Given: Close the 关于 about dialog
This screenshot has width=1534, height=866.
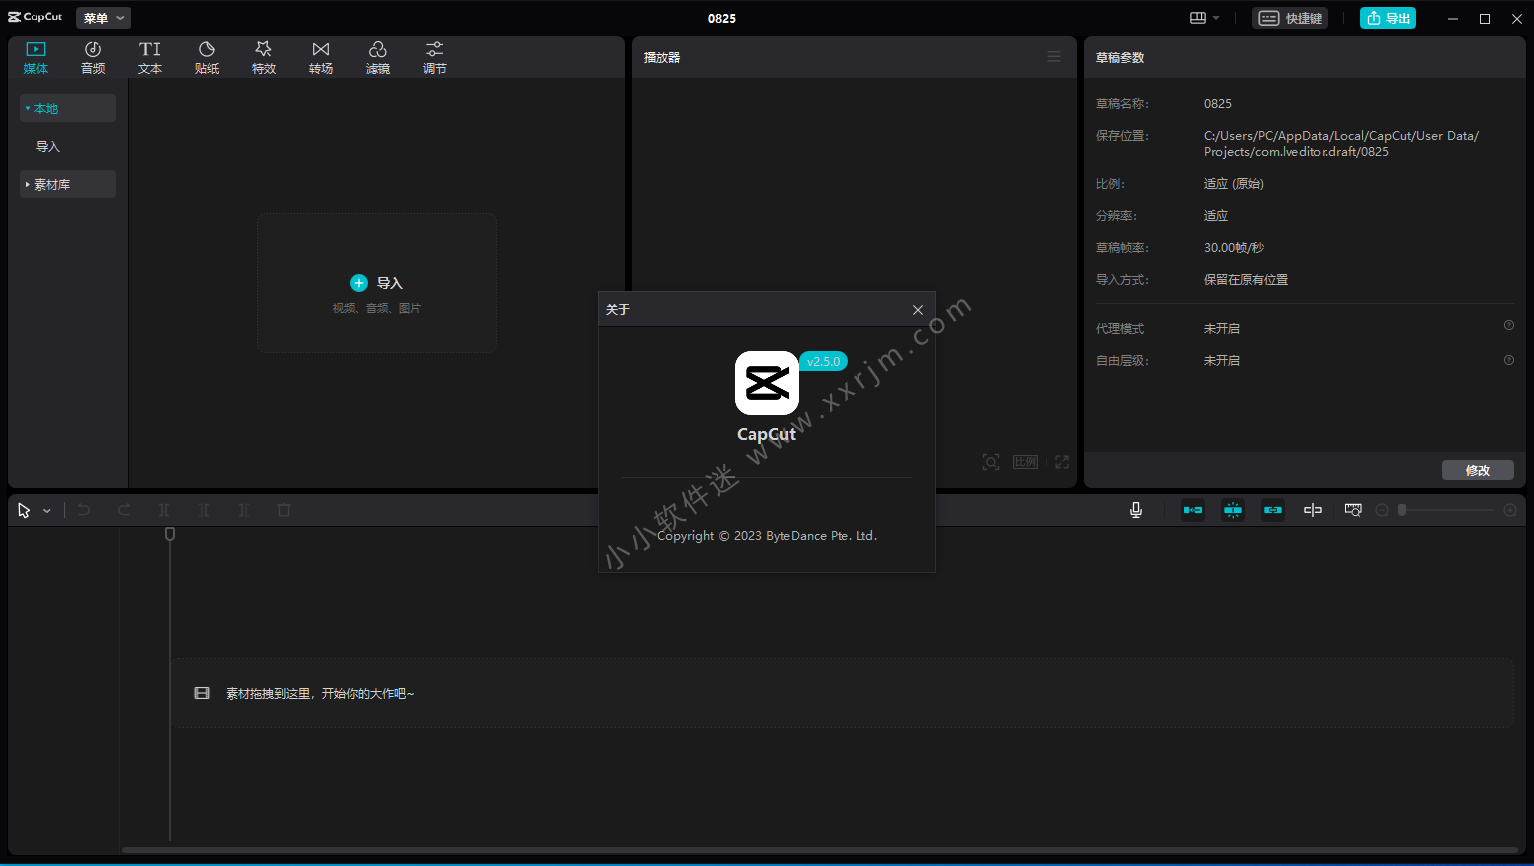Looking at the screenshot, I should coord(918,310).
